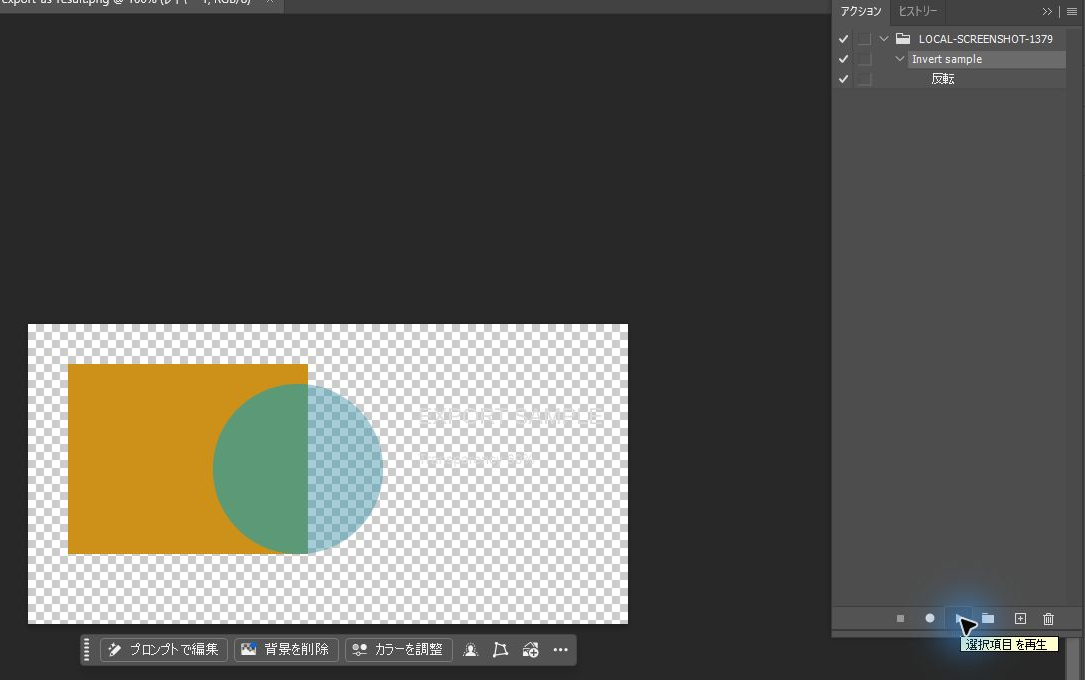Open the Actions panel flyout menu
The width and height of the screenshot is (1085, 680).
point(1072,11)
